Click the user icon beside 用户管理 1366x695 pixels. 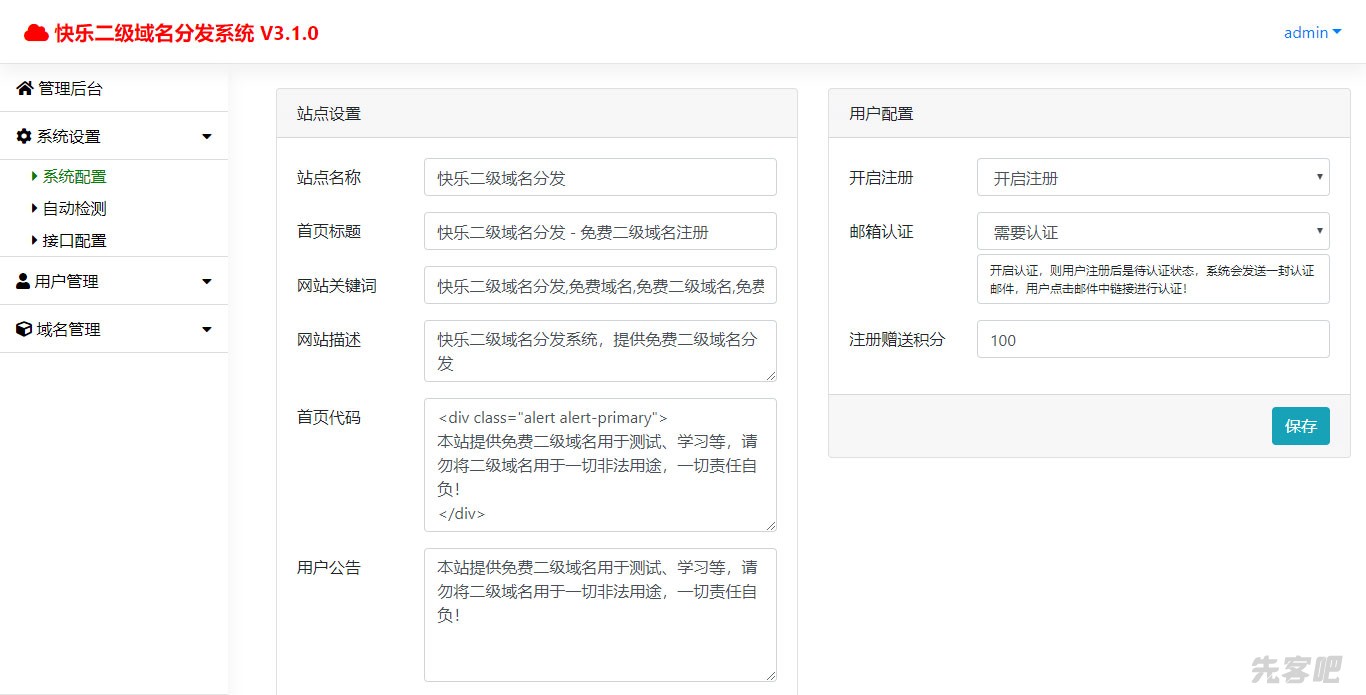point(23,281)
